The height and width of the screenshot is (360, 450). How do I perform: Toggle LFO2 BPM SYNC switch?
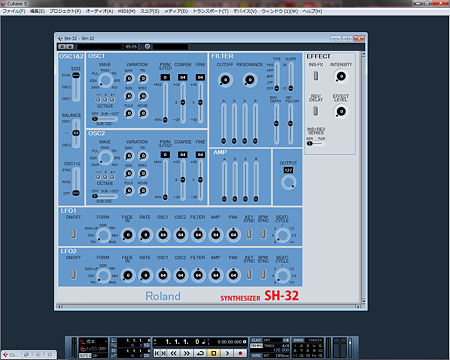(263, 274)
